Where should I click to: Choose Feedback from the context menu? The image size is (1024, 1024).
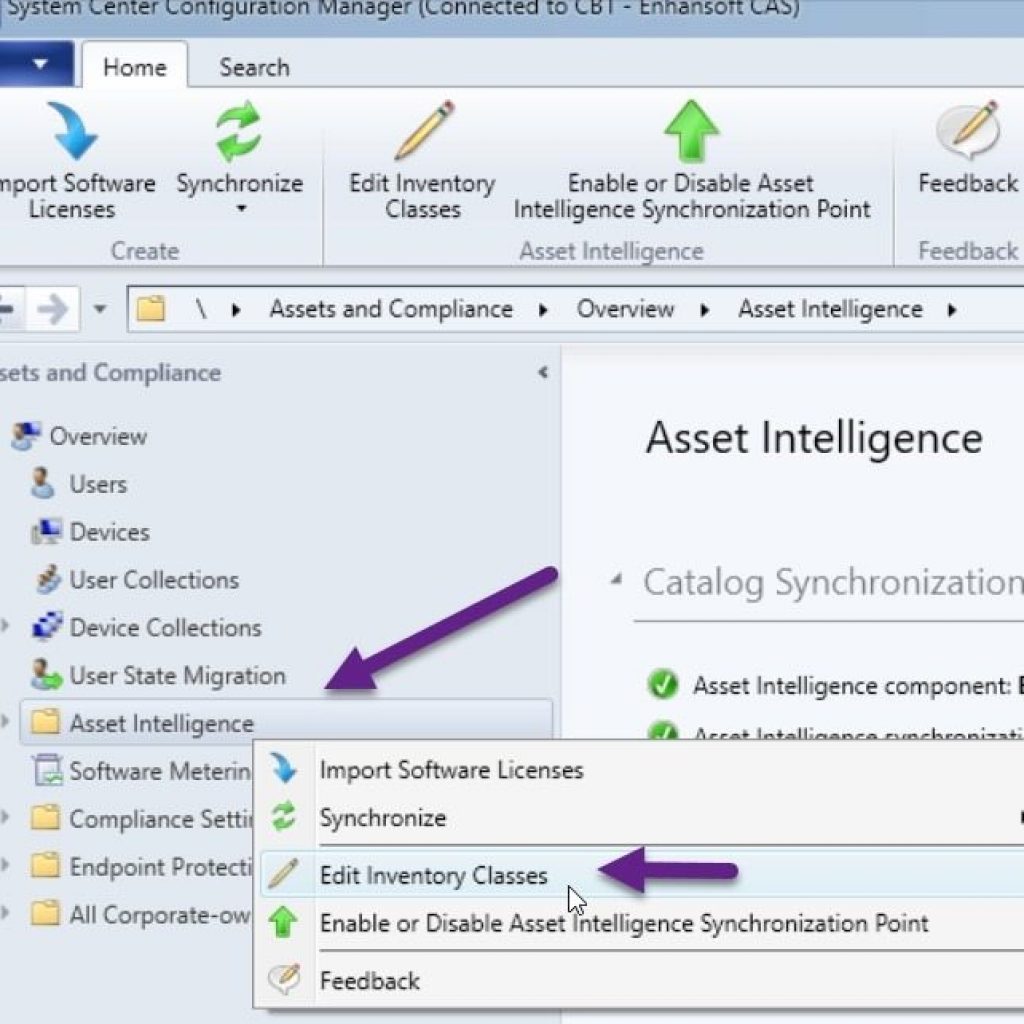coord(639,980)
